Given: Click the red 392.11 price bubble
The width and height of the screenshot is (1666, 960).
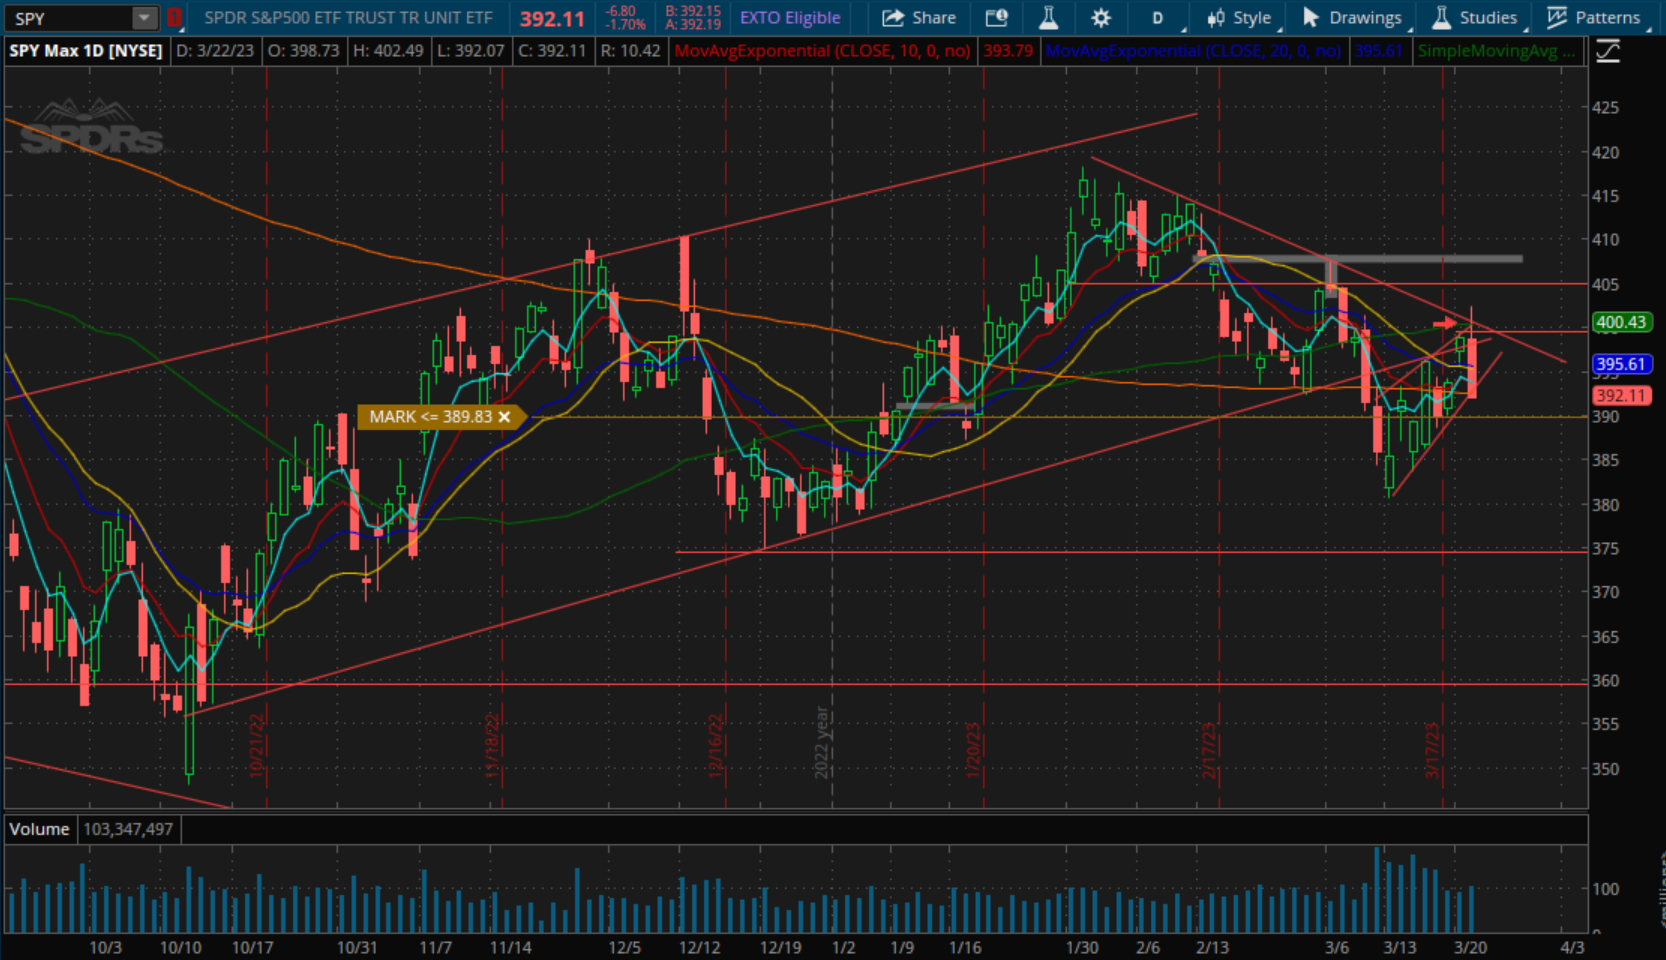Looking at the screenshot, I should click(x=1620, y=396).
